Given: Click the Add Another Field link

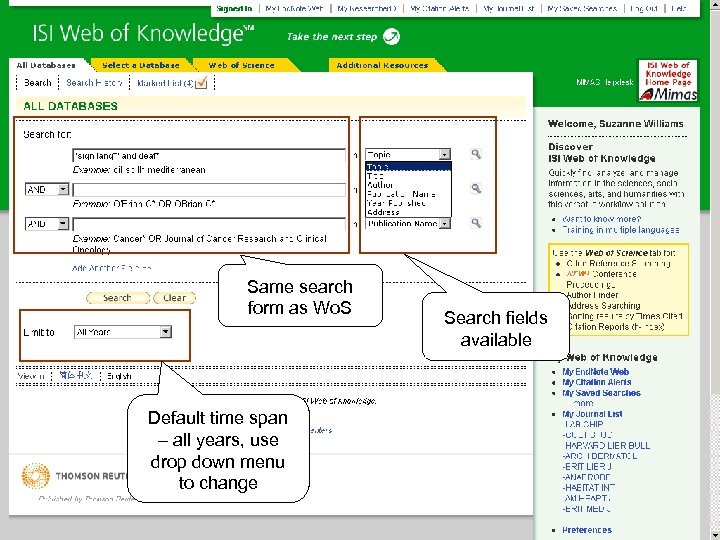Looking at the screenshot, I should [x=112, y=268].
